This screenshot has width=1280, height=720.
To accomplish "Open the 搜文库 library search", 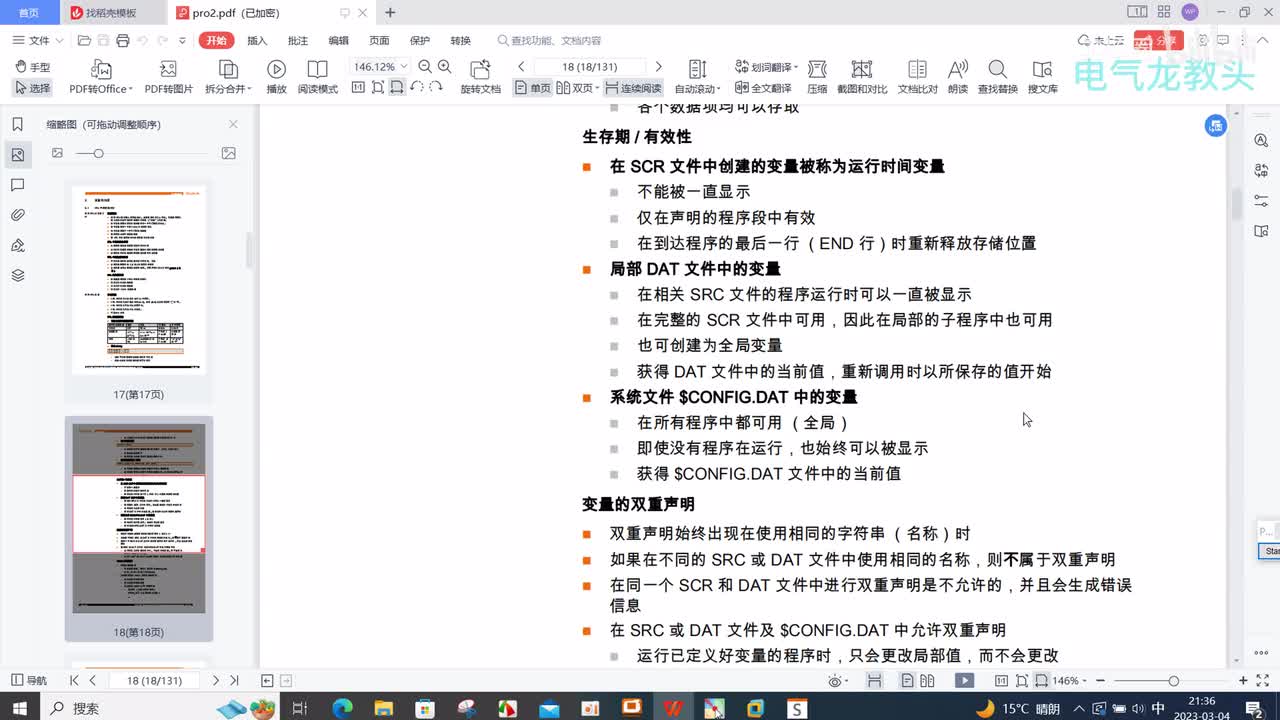I will [x=1042, y=77].
